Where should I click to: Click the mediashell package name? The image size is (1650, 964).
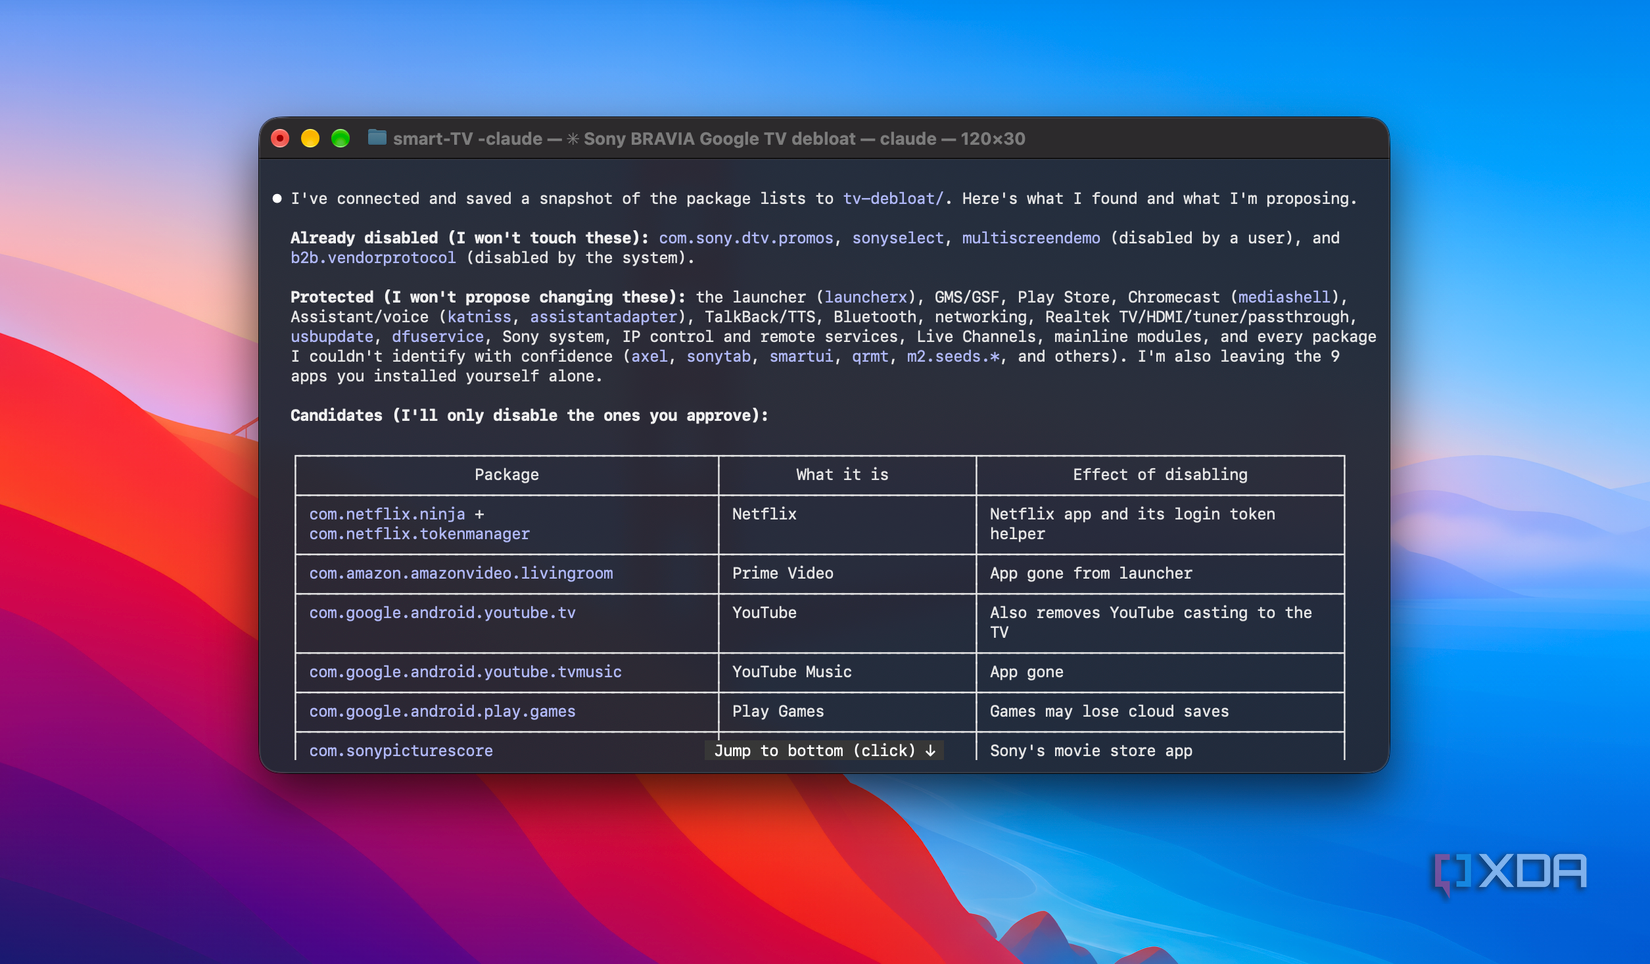tap(1284, 297)
